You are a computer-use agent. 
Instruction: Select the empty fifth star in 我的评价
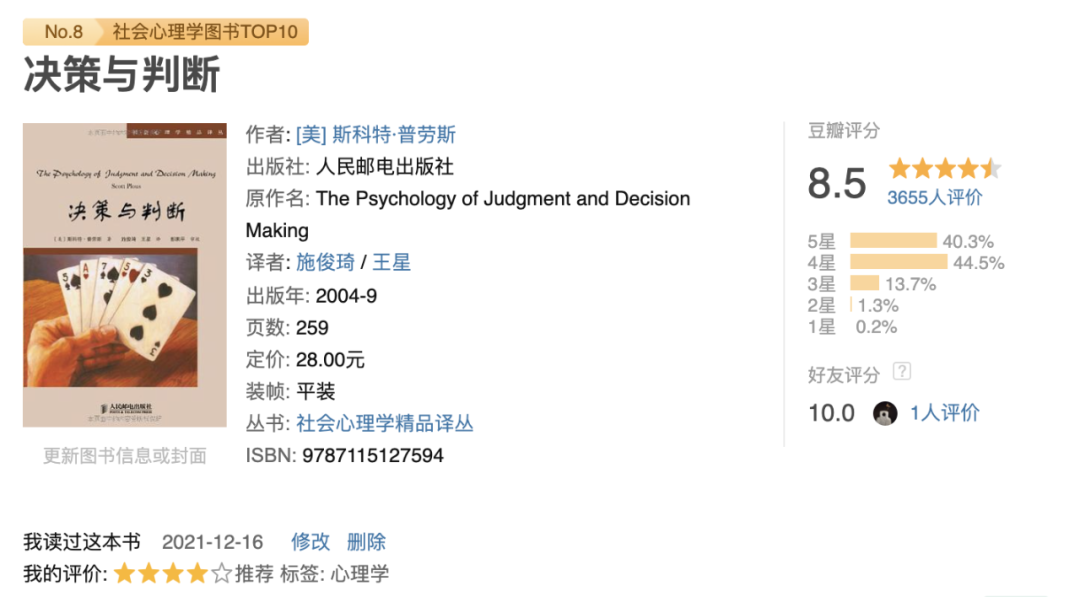(x=221, y=573)
